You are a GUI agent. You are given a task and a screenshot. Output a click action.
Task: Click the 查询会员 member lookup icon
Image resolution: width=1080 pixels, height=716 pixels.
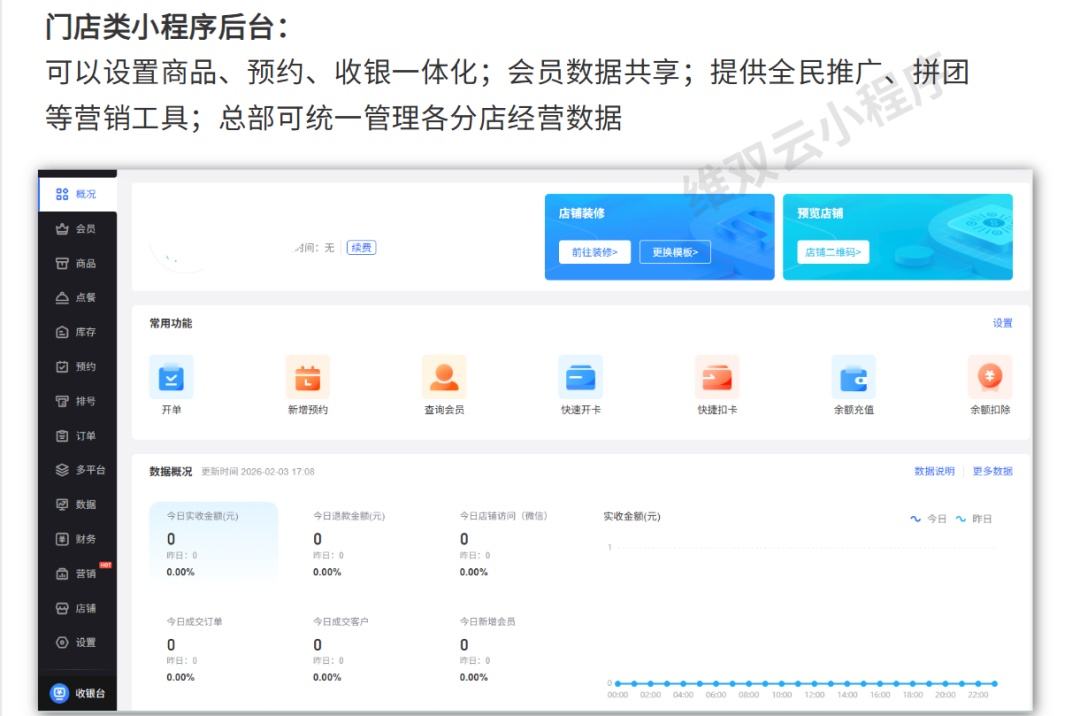[x=444, y=378]
